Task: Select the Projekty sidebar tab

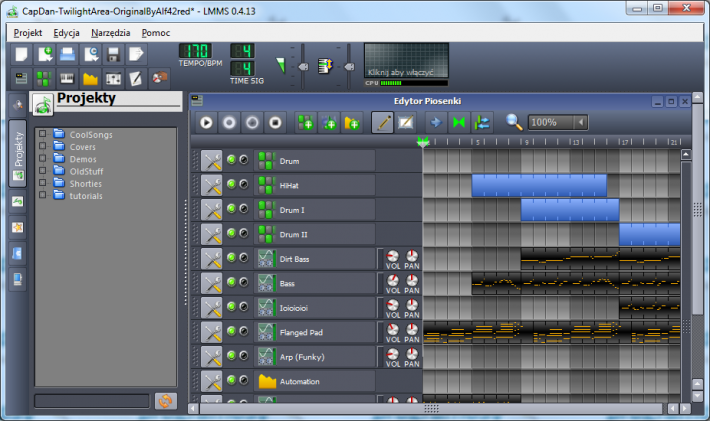Action: point(18,154)
